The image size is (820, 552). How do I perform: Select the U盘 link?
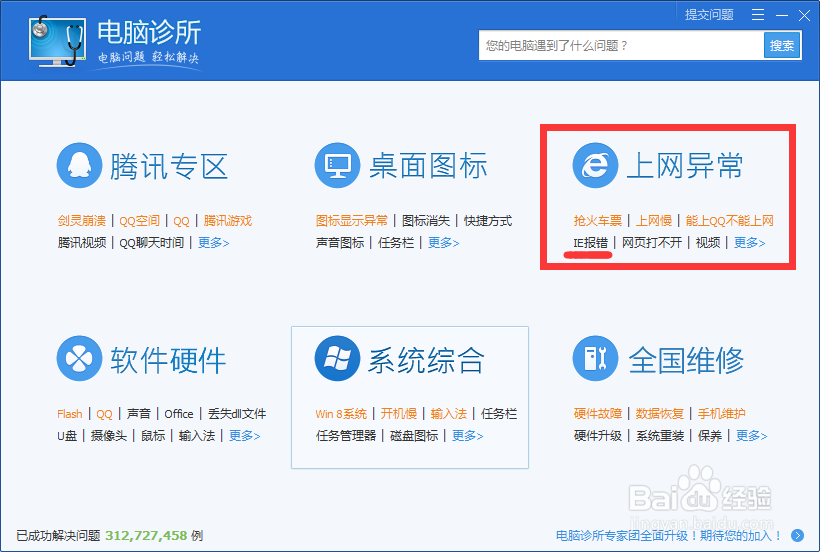click(x=67, y=435)
